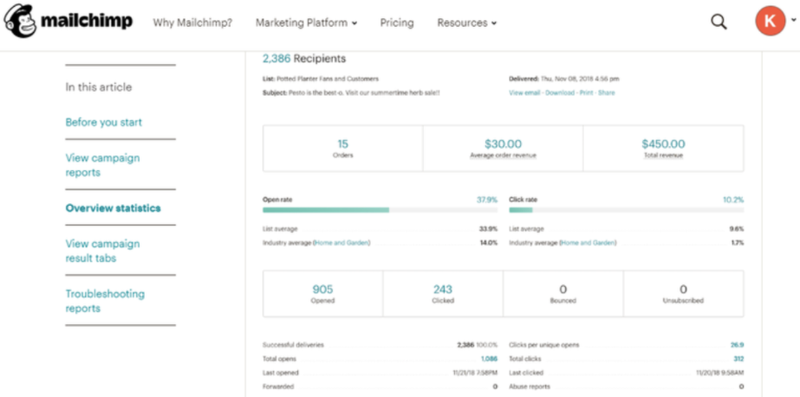Screen dimensions: 800x397
Task: Click the Delivered date line
Action: pyautogui.click(x=564, y=79)
